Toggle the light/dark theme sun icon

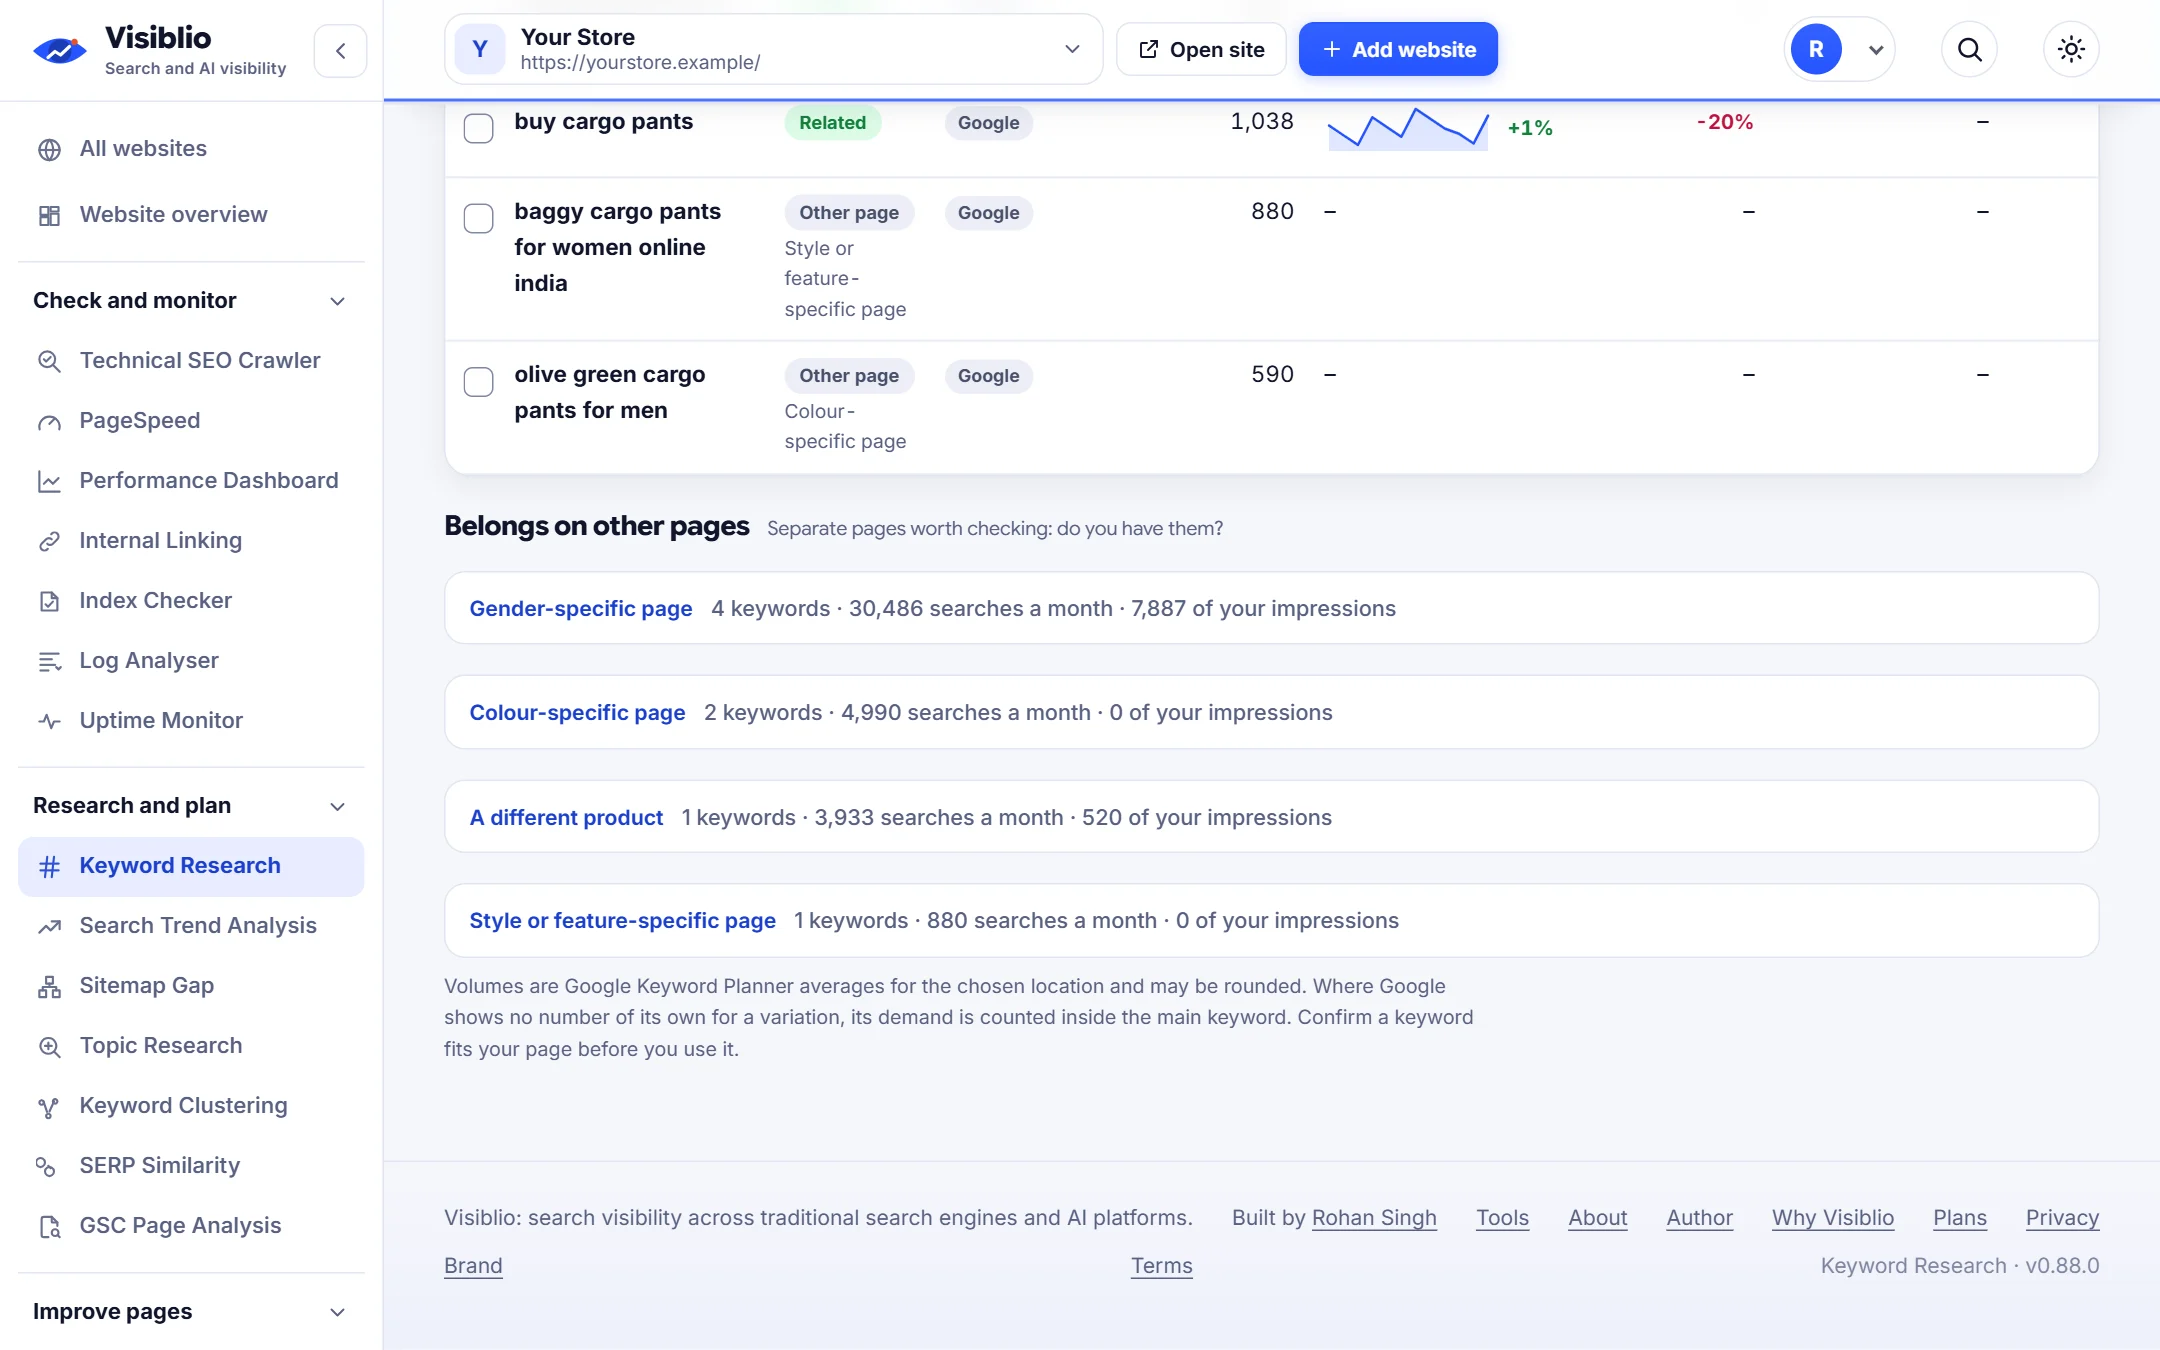click(2071, 49)
